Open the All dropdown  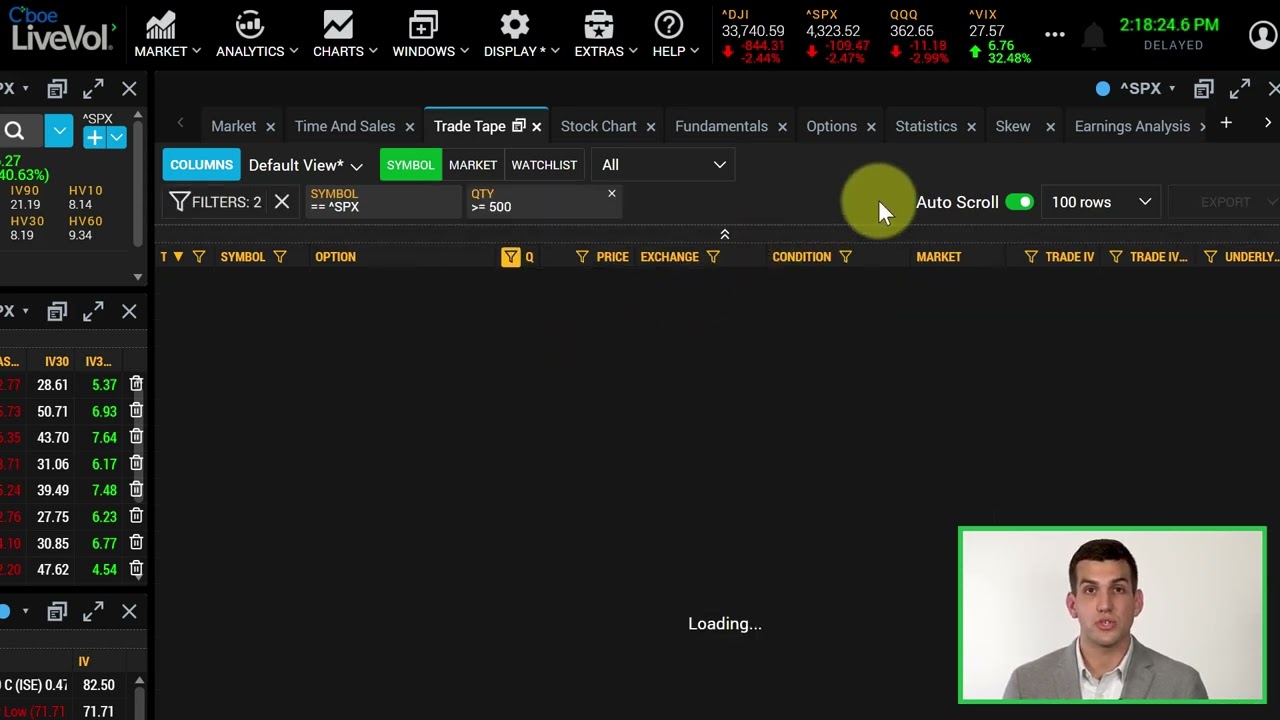point(664,165)
